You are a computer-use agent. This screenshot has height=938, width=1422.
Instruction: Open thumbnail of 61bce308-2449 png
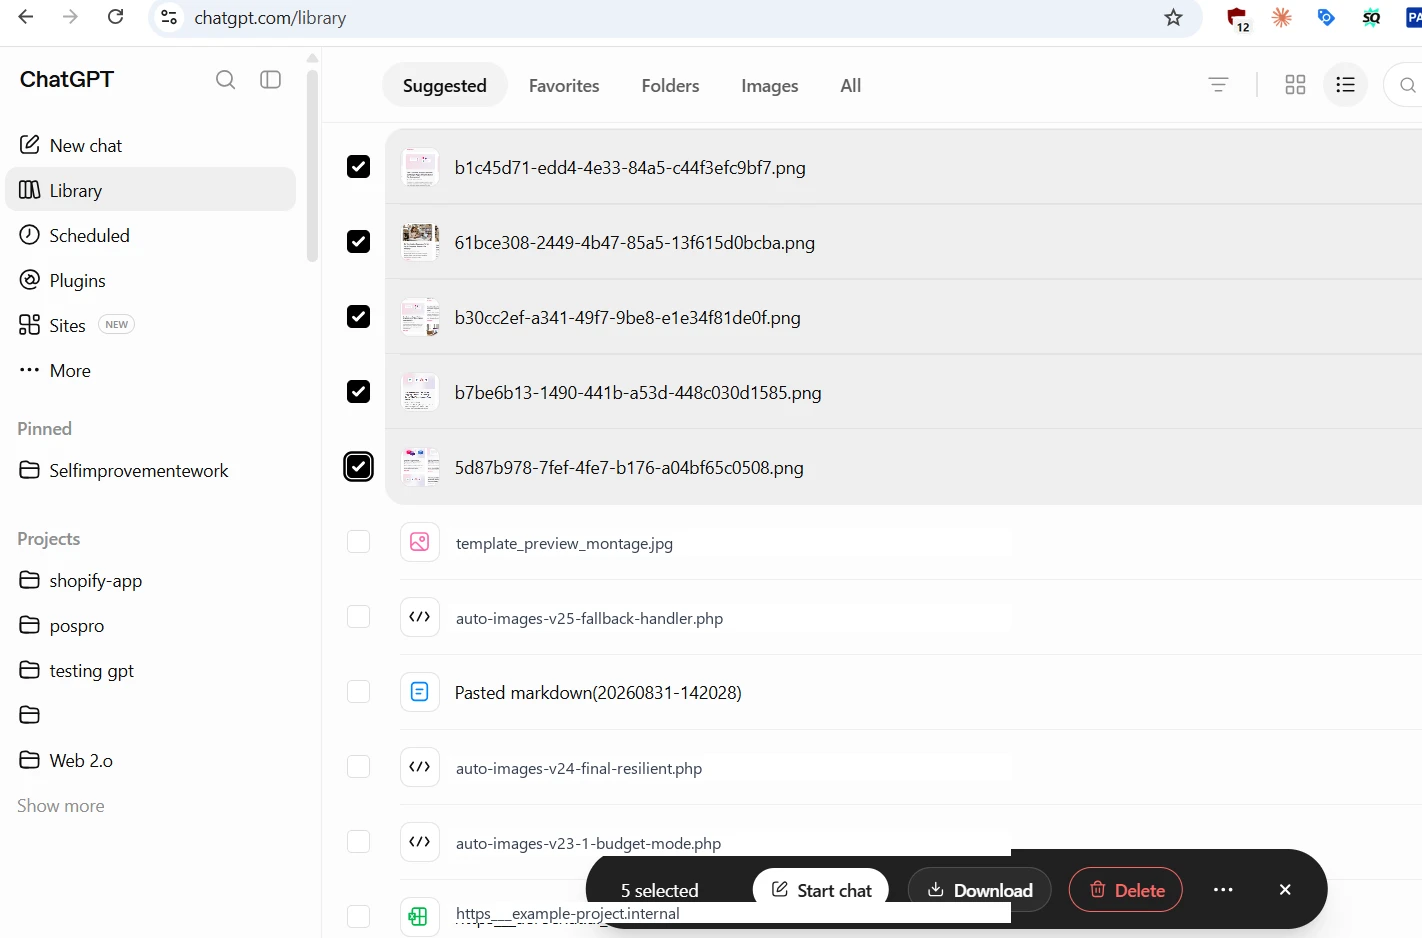(x=420, y=242)
